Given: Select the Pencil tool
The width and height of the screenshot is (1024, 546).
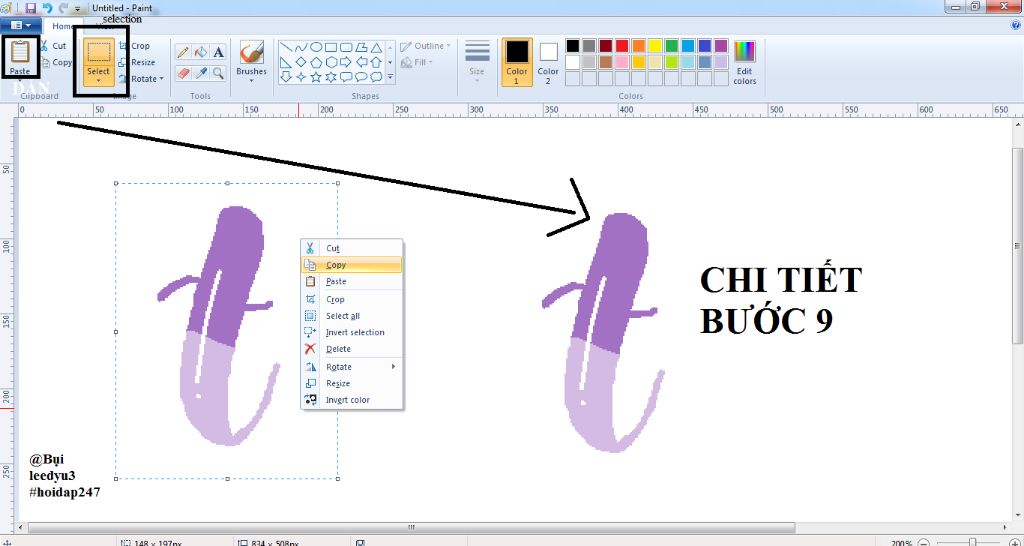Looking at the screenshot, I should click(x=184, y=52).
